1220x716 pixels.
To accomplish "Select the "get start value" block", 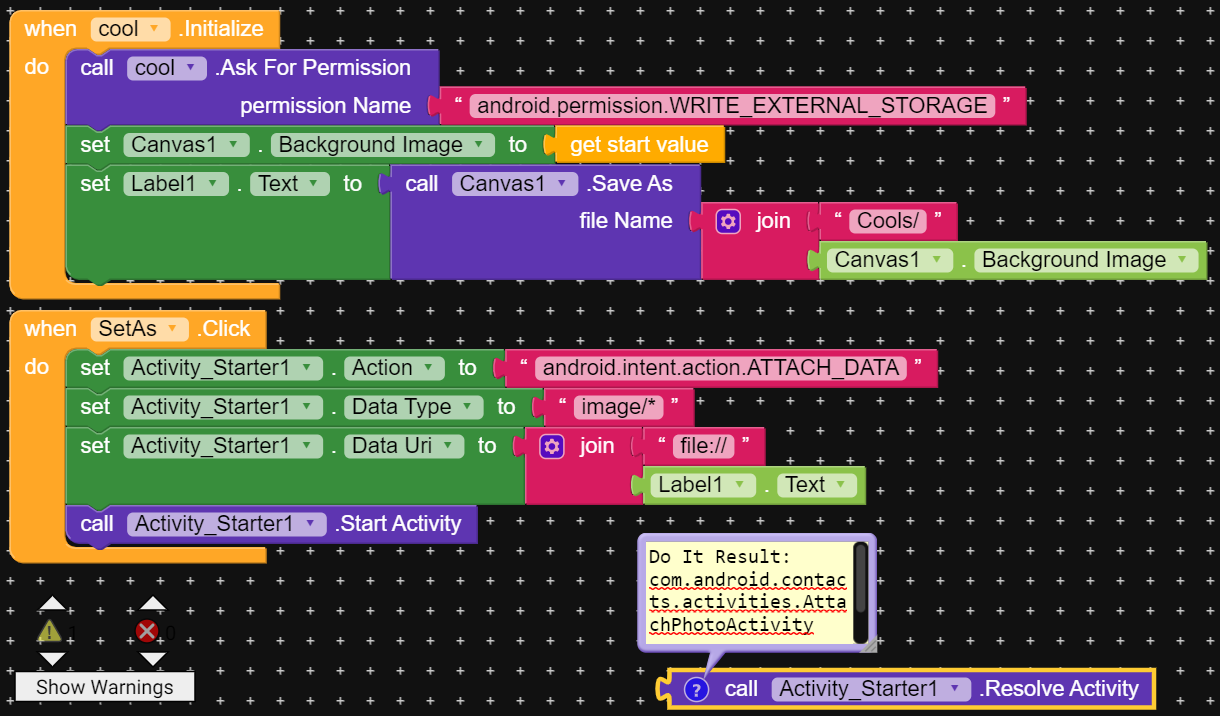I will point(638,145).
